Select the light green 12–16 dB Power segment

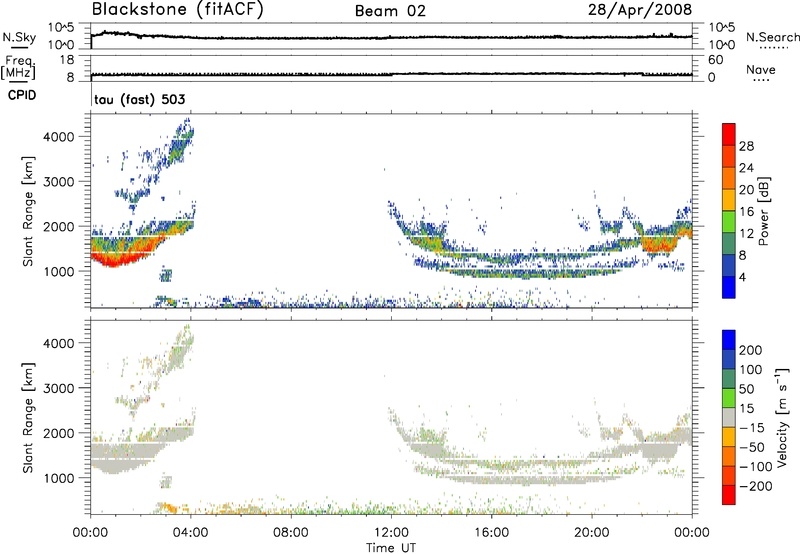[729, 222]
